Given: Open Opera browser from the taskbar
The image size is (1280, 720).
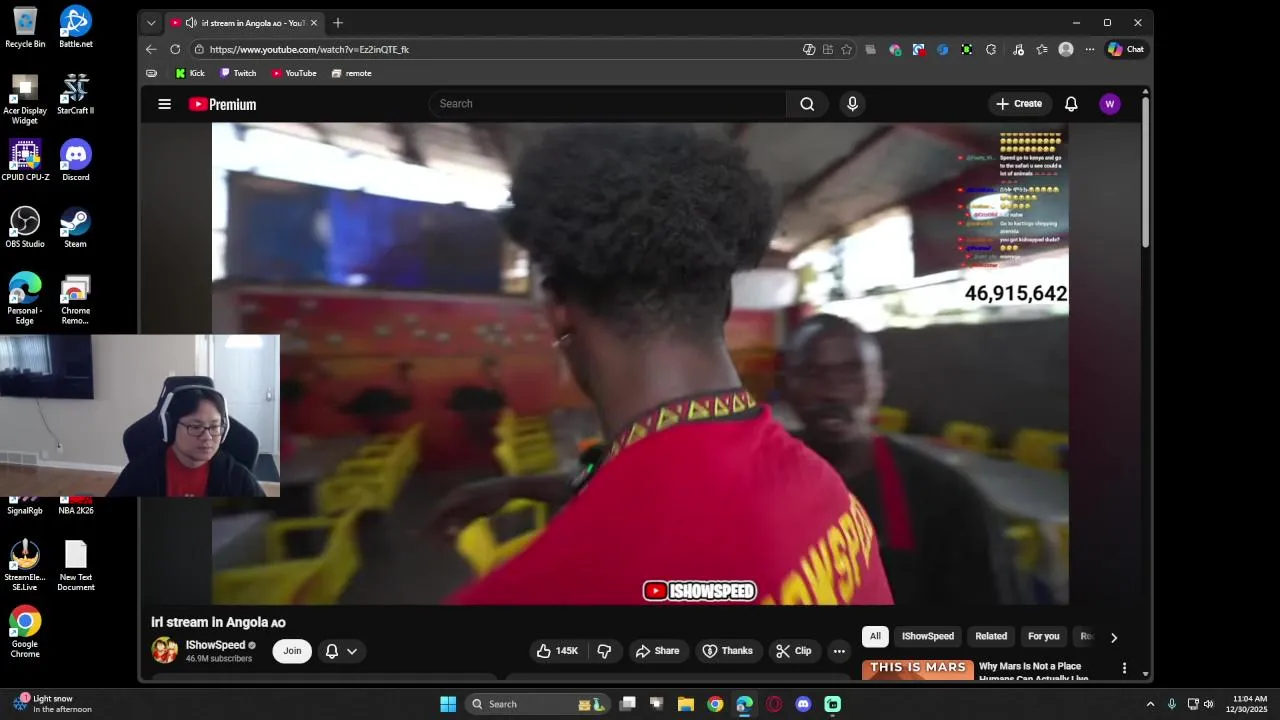Looking at the screenshot, I should 774,704.
